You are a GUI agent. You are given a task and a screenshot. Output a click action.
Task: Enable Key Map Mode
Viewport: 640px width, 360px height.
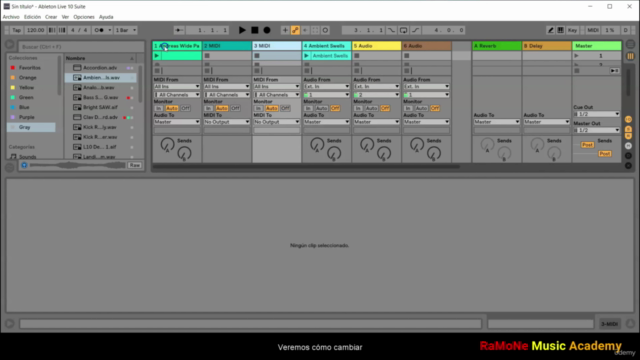[572, 30]
